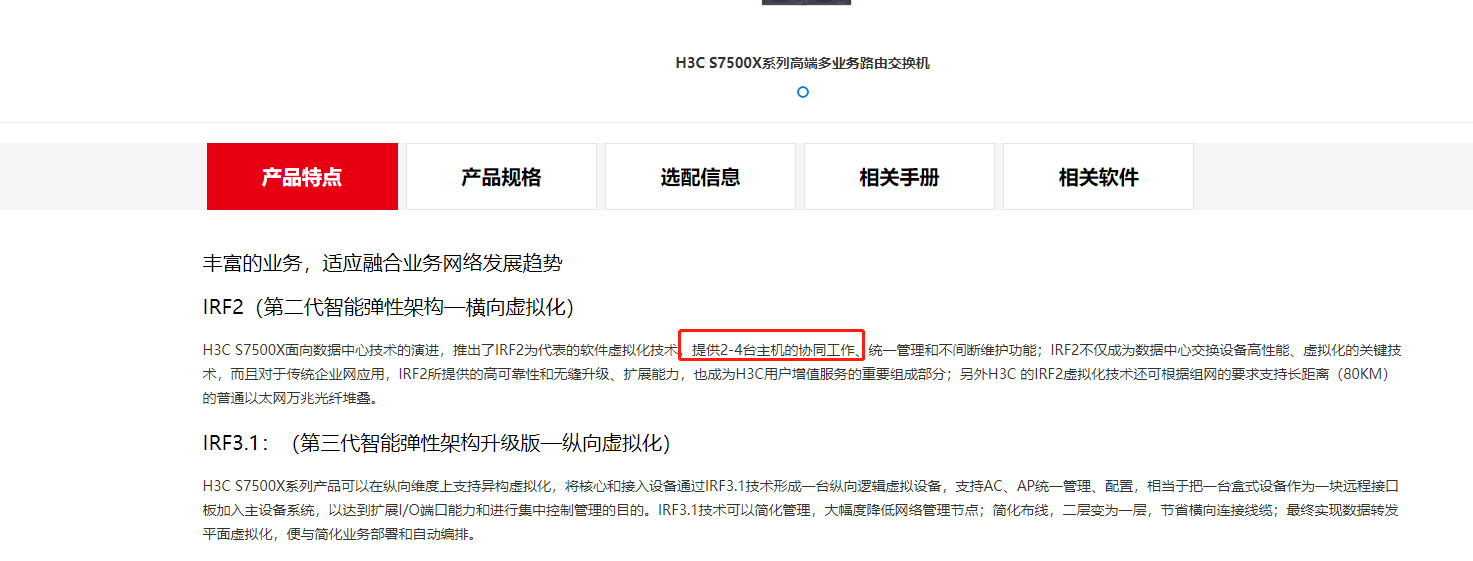Click gray bar area right of 相关软件

pyautogui.click(x=1333, y=177)
